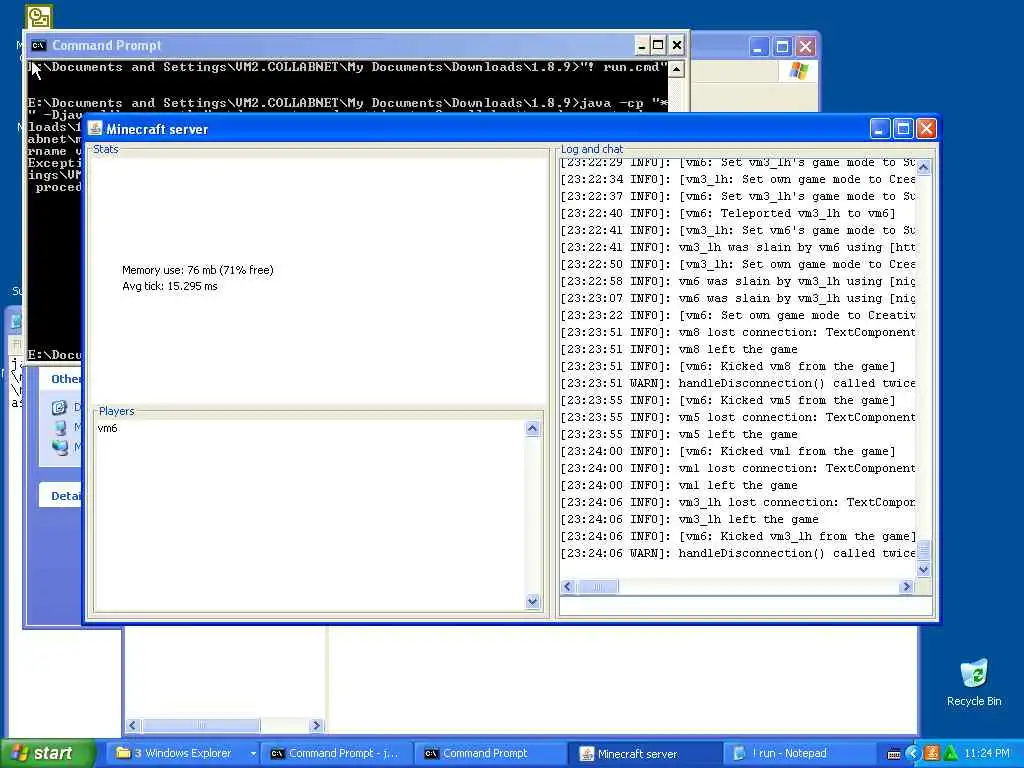Select the plain Command Prompt taskbar button
1024x768 pixels.
tap(490, 753)
